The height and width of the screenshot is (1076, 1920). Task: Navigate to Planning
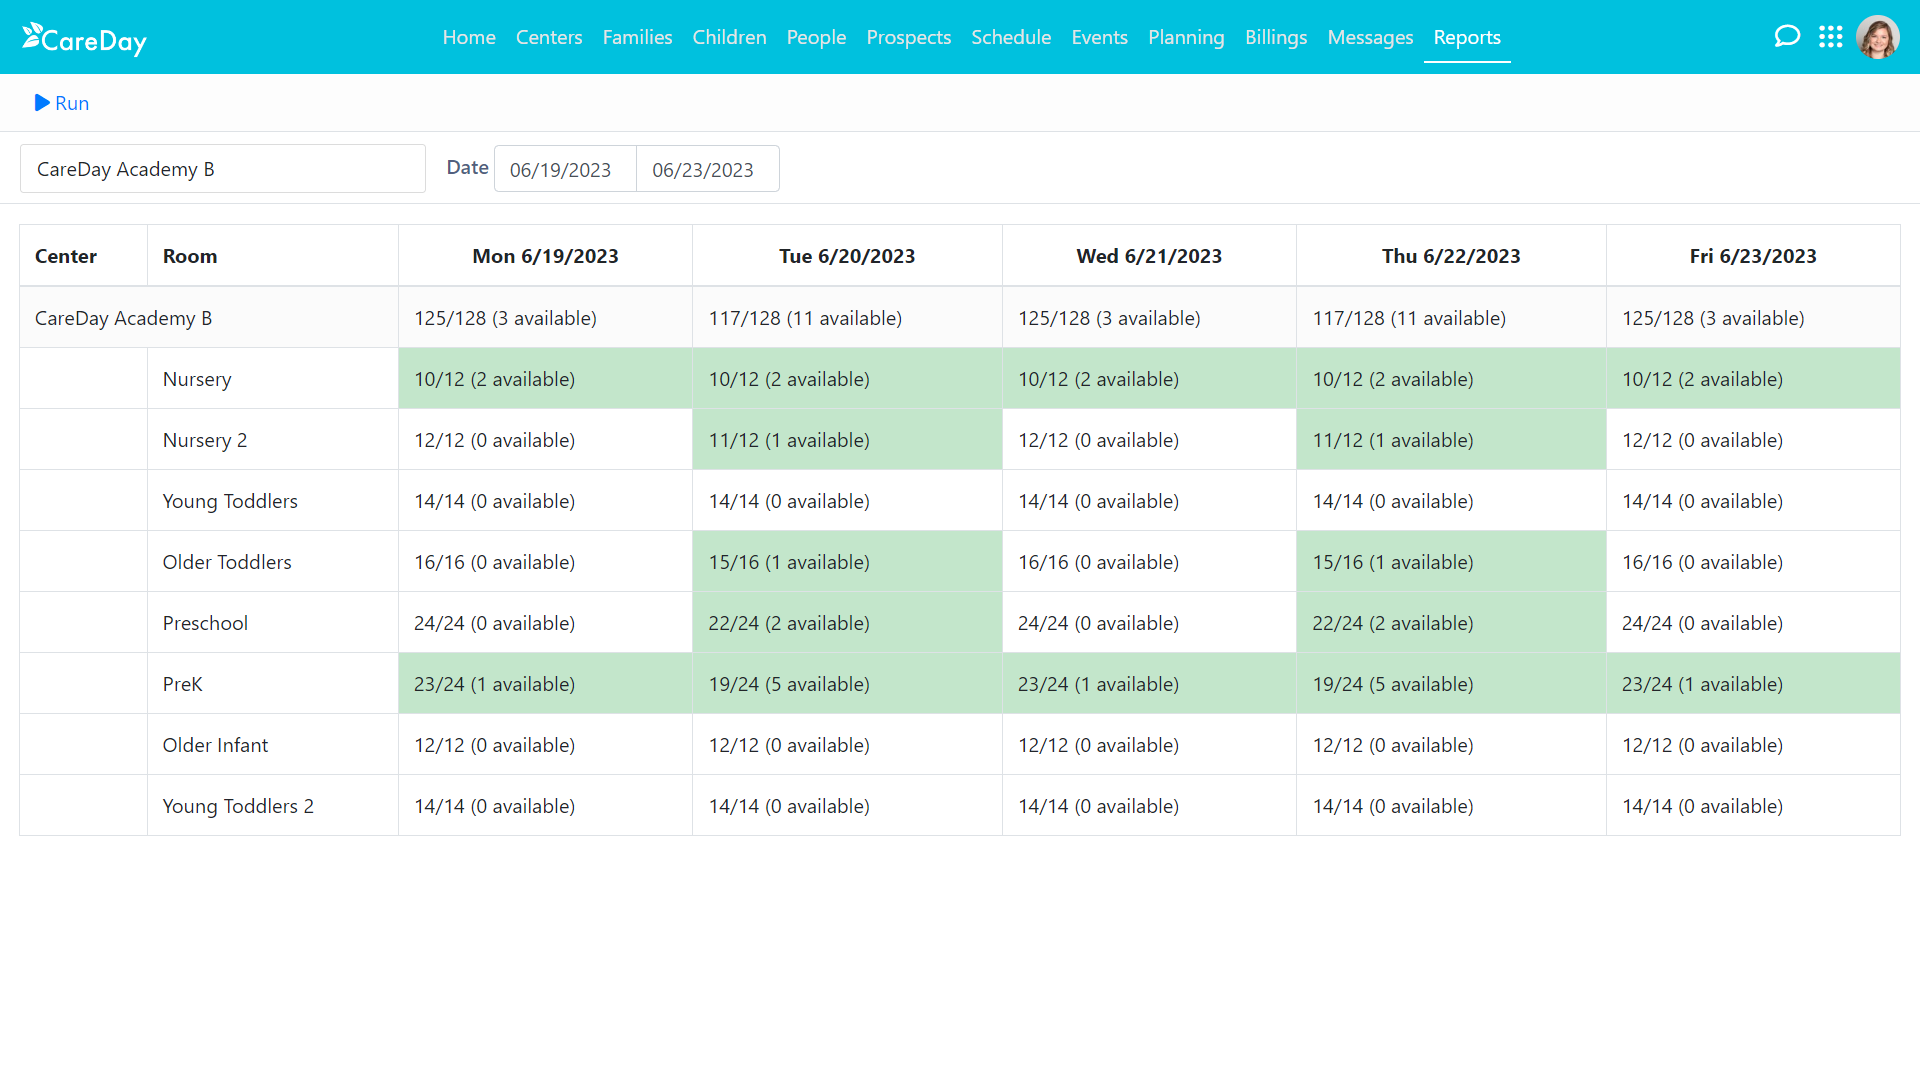tap(1186, 37)
